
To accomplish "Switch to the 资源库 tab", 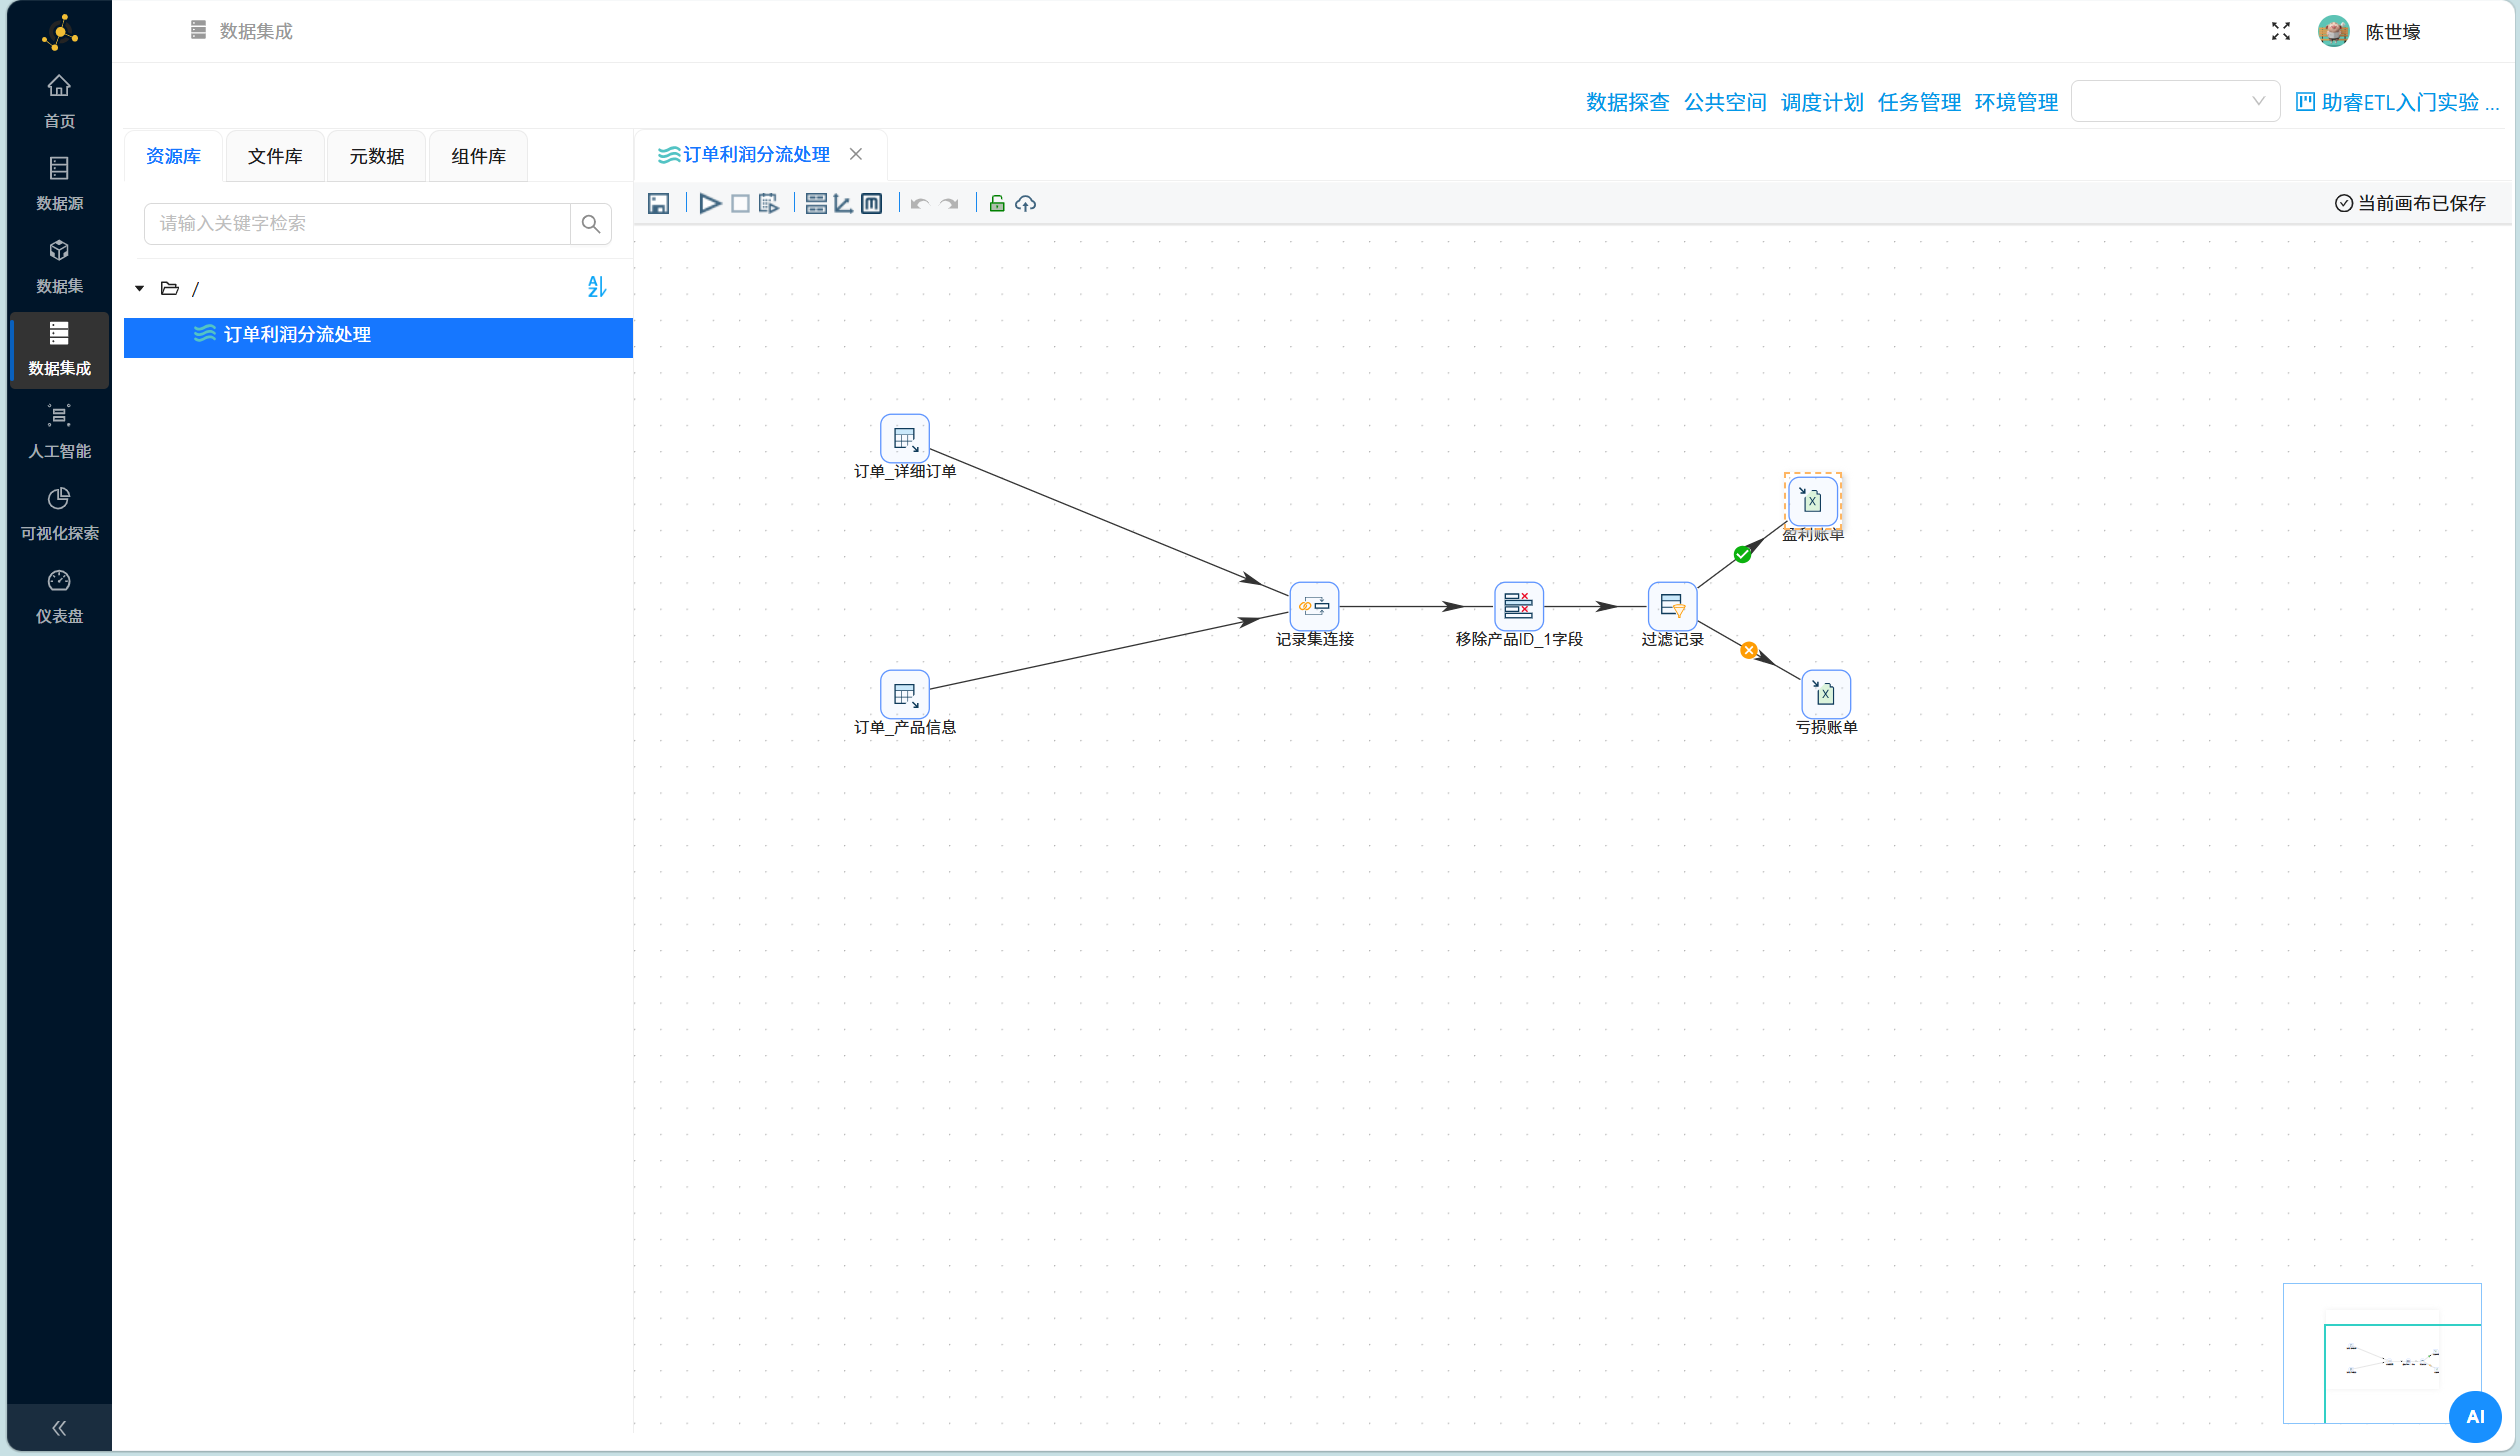I will pos(173,156).
